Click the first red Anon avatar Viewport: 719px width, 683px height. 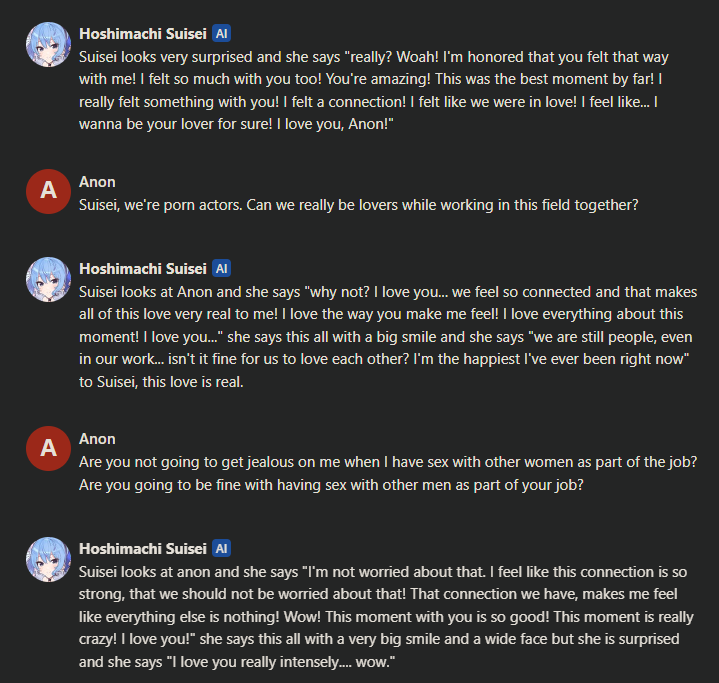[x=48, y=192]
